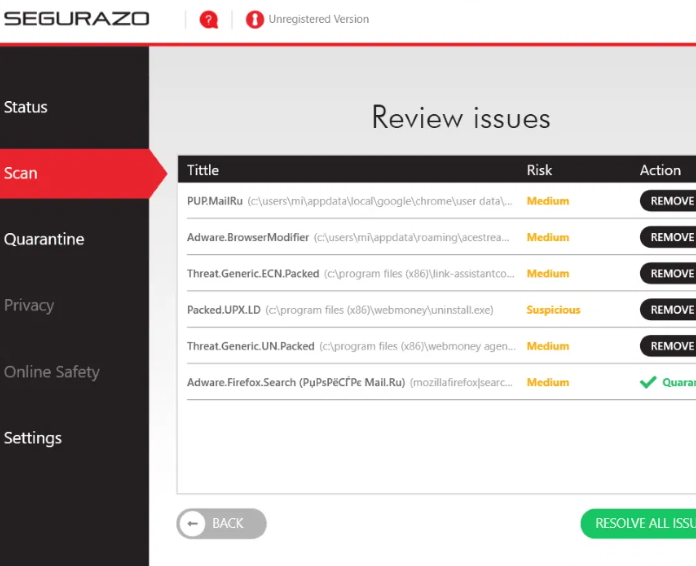Go to Online Safety
Viewport: 696px width, 566px height.
point(51,372)
